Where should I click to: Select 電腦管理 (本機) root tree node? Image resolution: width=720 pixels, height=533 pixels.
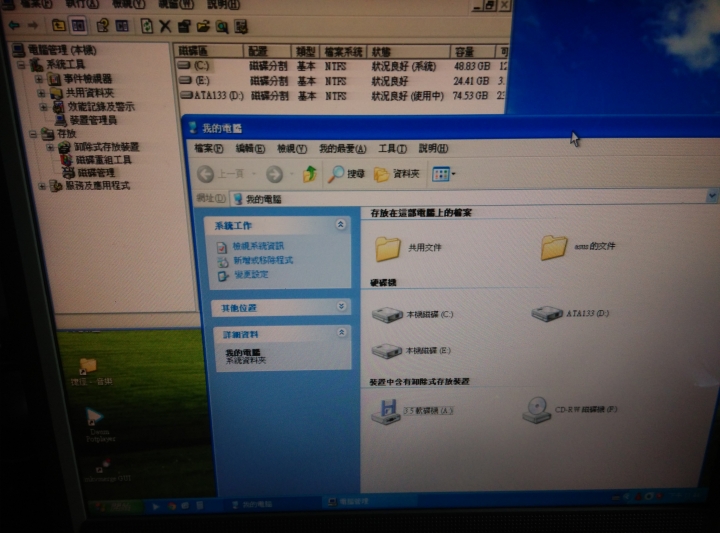point(62,50)
